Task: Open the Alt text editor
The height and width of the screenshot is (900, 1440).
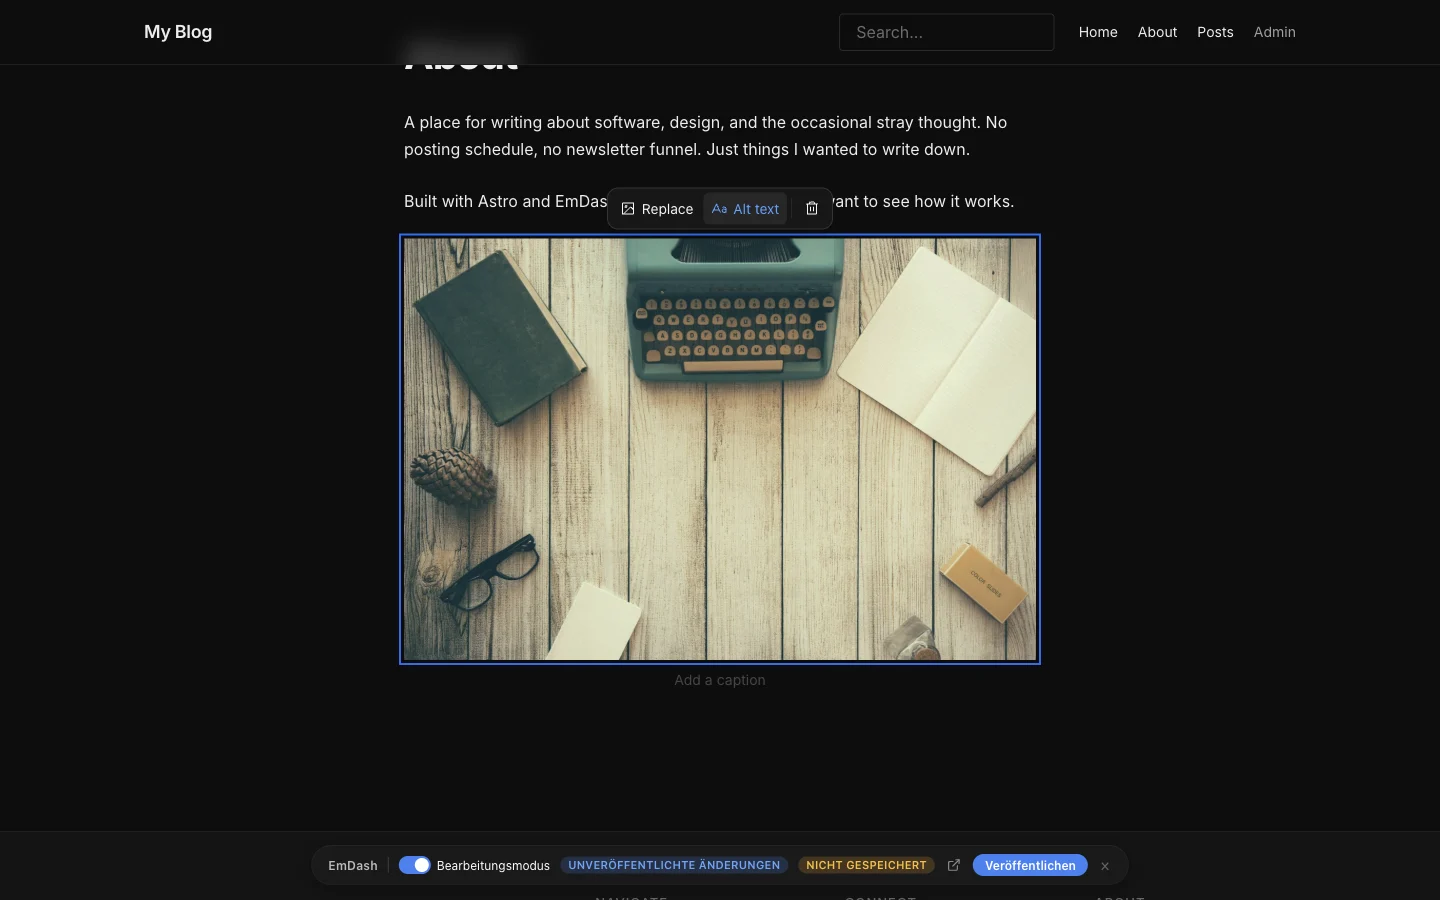Action: pos(745,209)
